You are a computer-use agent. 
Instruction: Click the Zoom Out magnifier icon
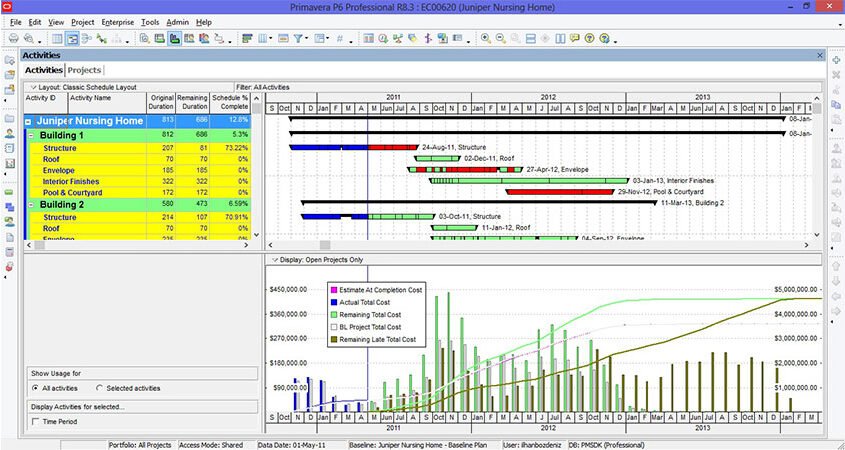(501, 38)
